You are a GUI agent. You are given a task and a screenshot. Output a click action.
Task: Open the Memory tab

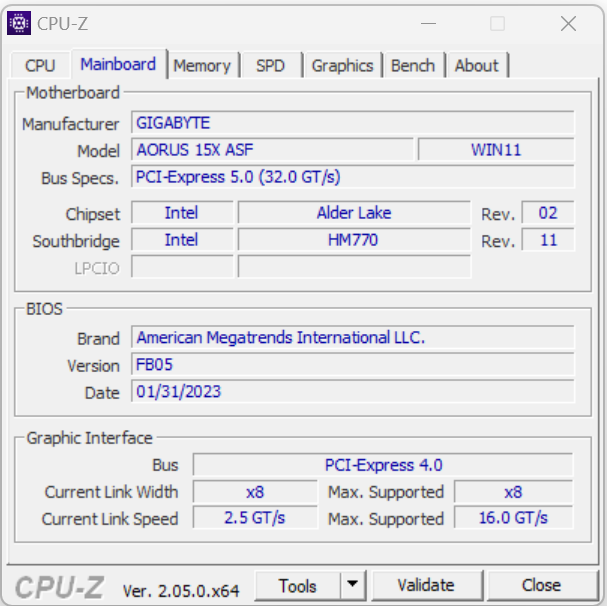pos(202,65)
